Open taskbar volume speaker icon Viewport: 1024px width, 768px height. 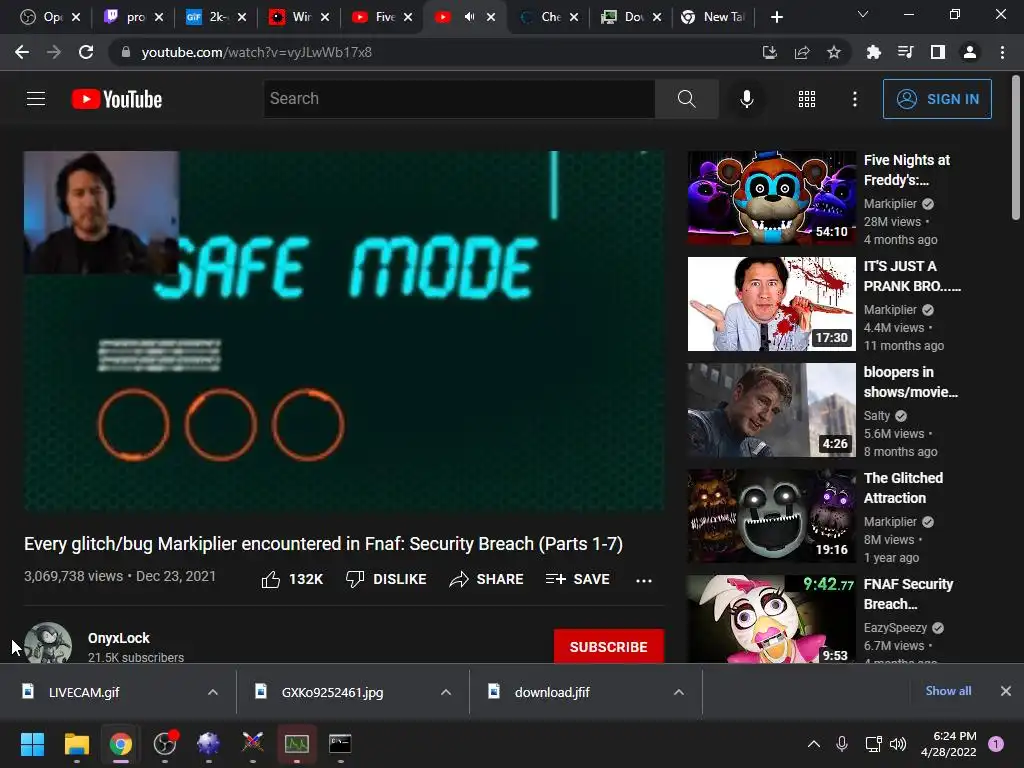pos(898,744)
